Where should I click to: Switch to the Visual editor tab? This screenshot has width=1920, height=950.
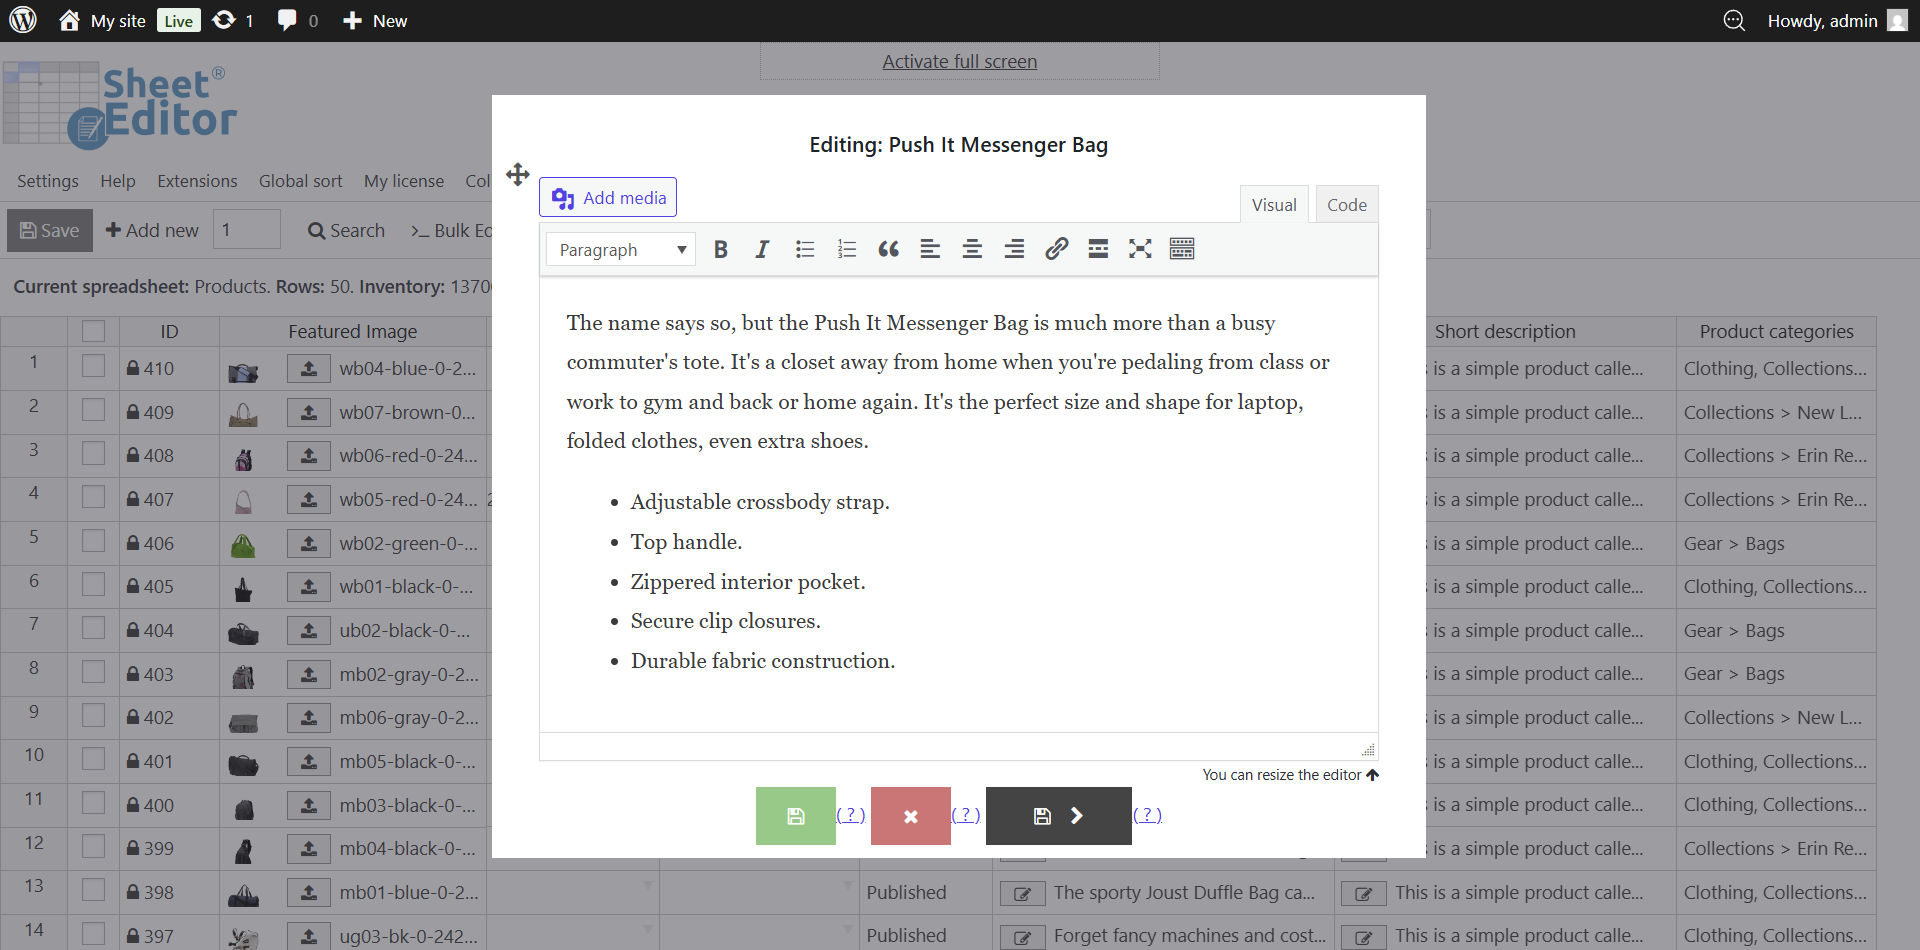pyautogui.click(x=1274, y=204)
